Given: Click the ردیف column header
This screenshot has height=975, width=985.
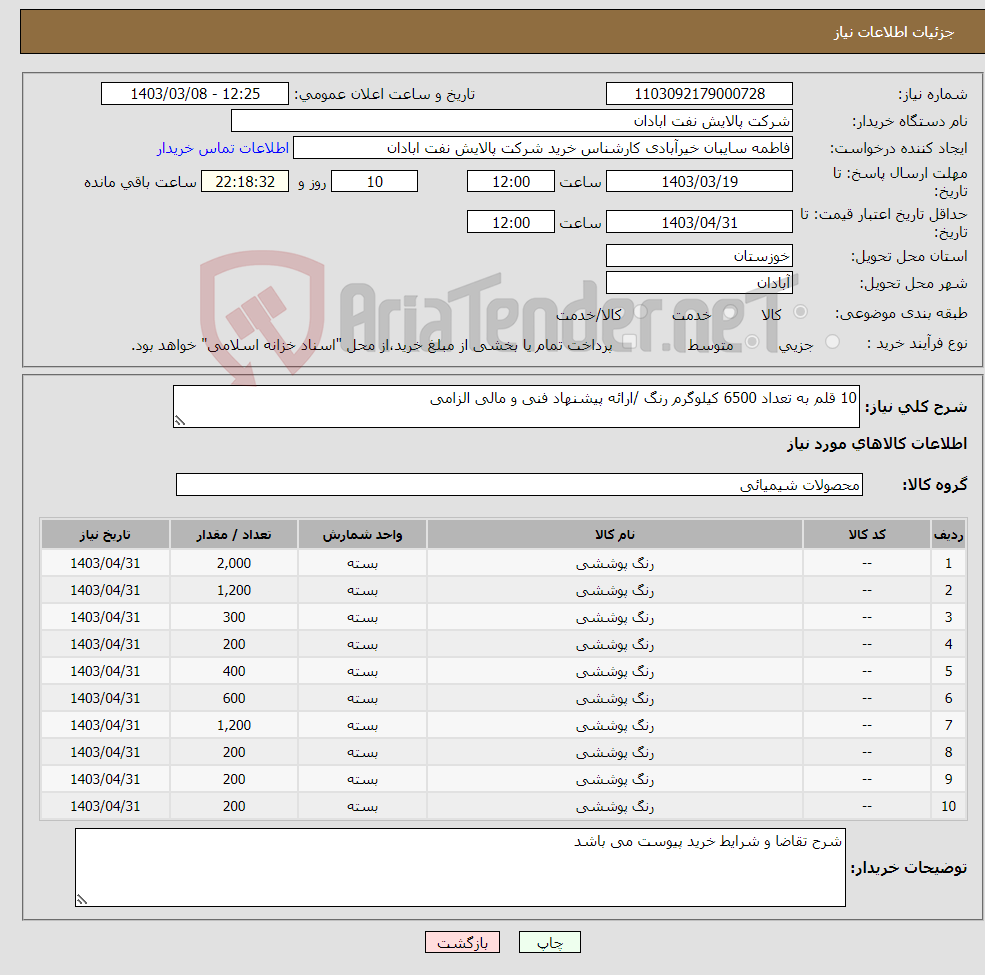Looking at the screenshot, I should [948, 535].
